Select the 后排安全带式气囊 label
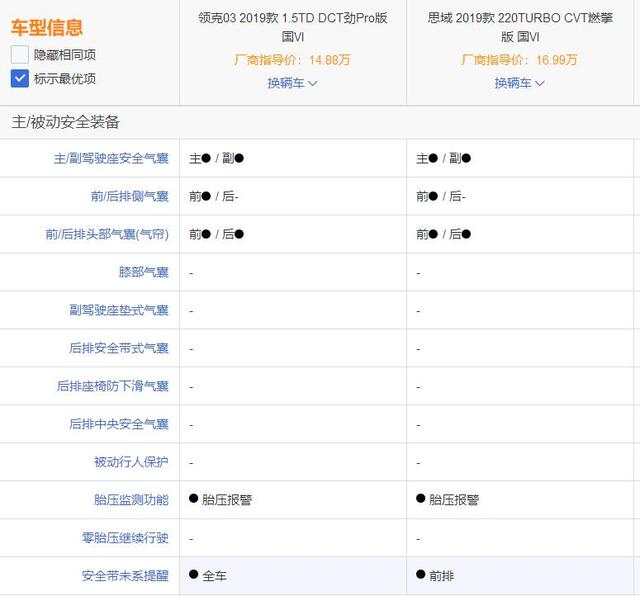640x596 pixels. coord(119,348)
